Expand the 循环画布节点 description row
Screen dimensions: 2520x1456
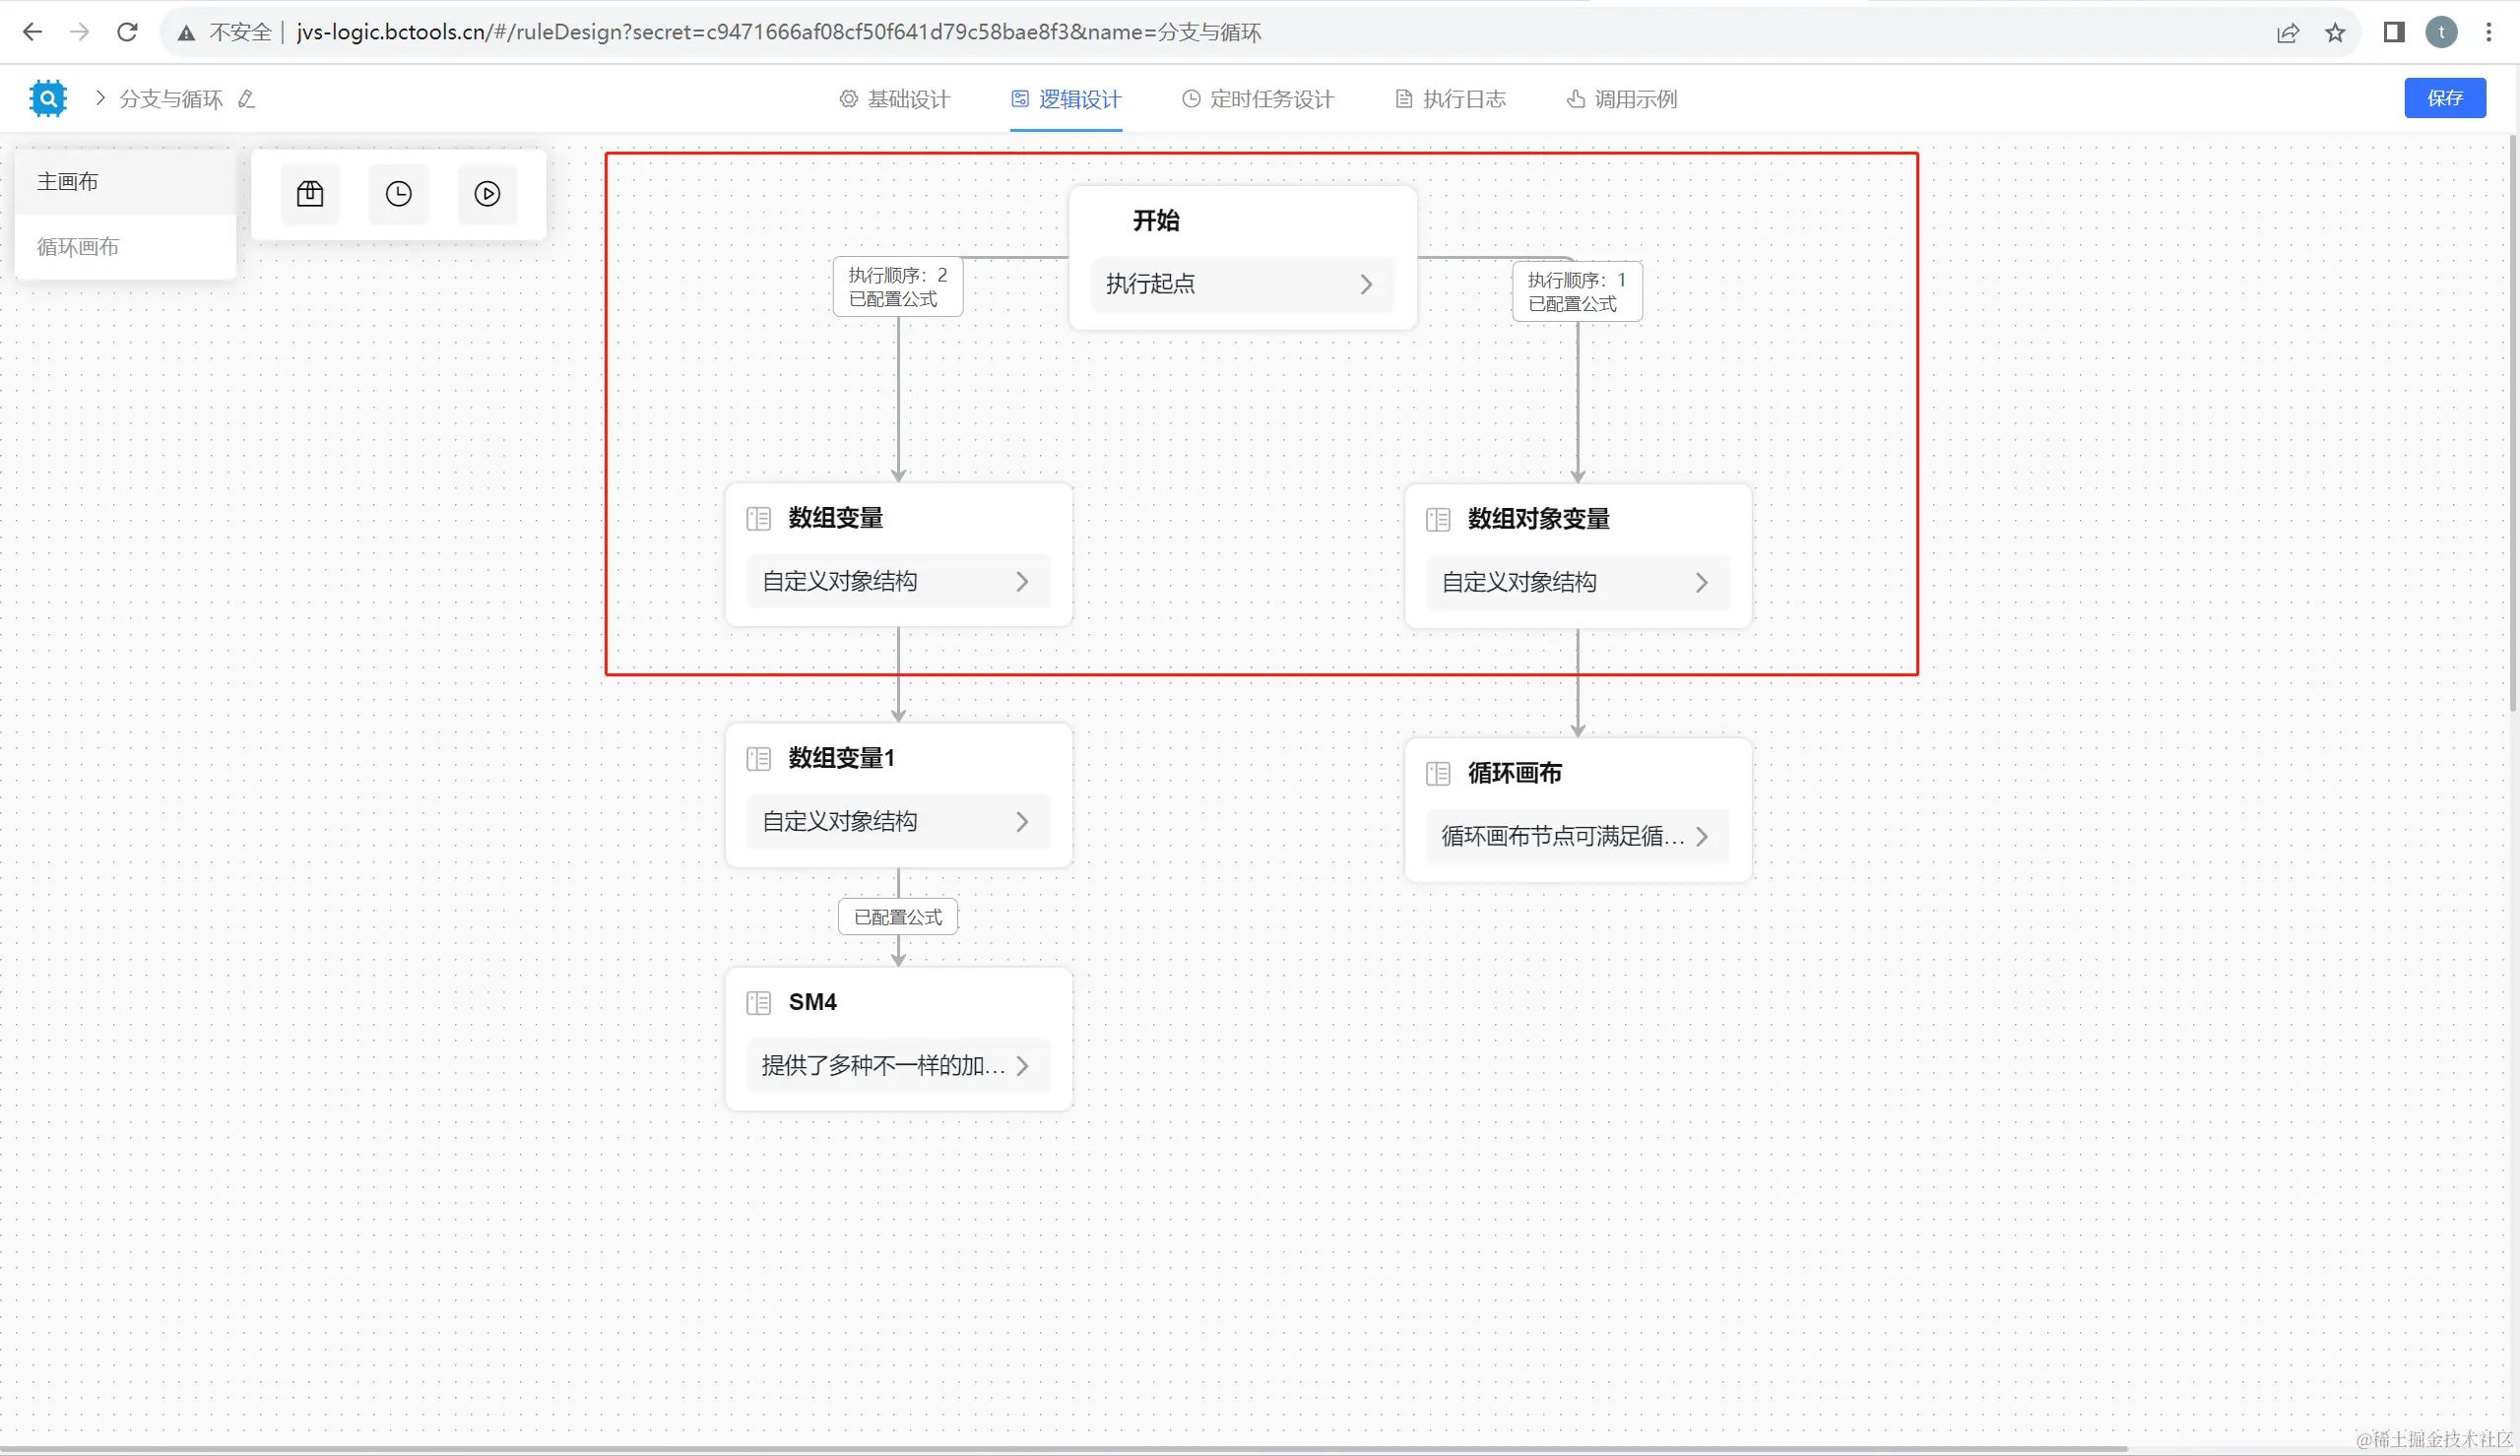[x=1701, y=836]
